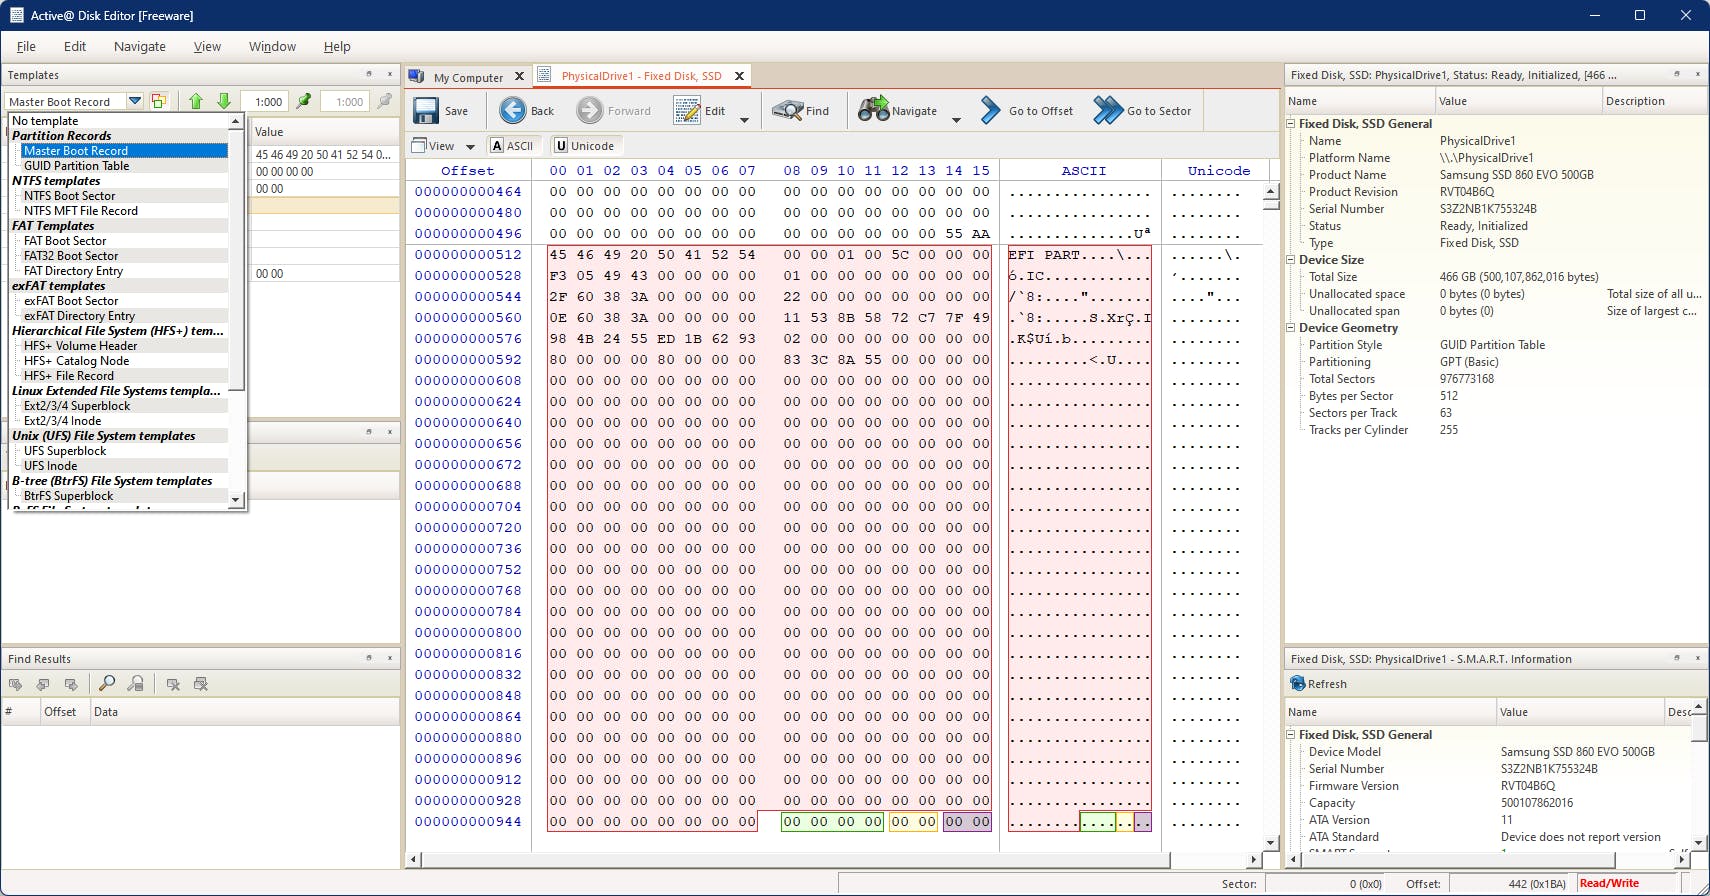This screenshot has height=896, width=1710.
Task: Click the hex view vertical scrollbar down arrow
Action: (1271, 842)
